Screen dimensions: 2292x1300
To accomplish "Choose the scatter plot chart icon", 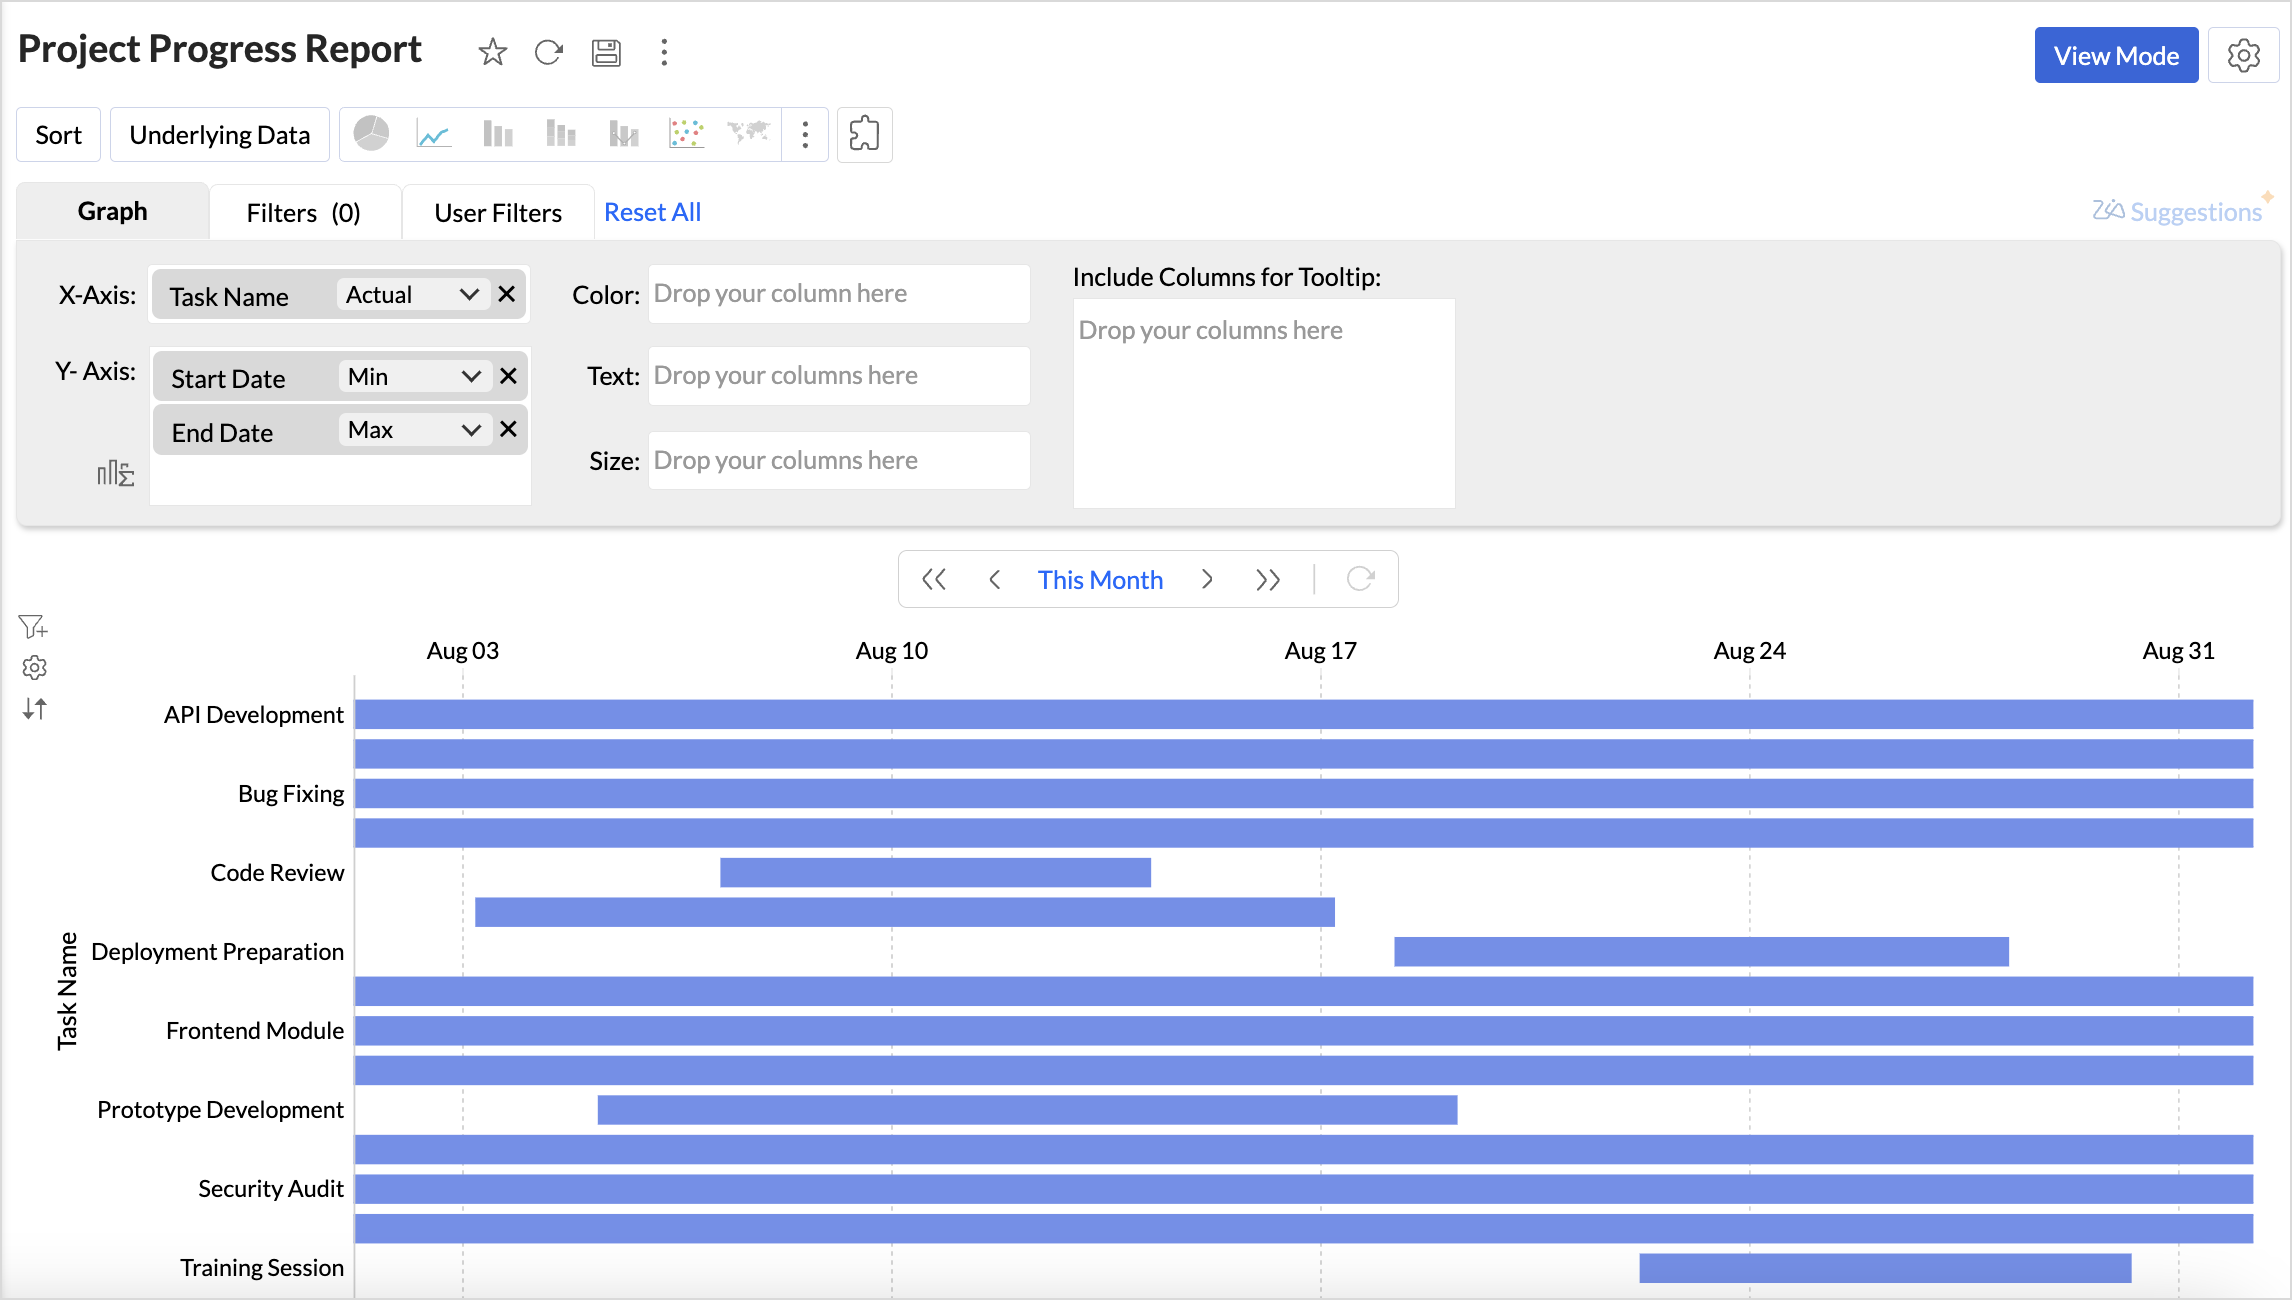I will [686, 134].
